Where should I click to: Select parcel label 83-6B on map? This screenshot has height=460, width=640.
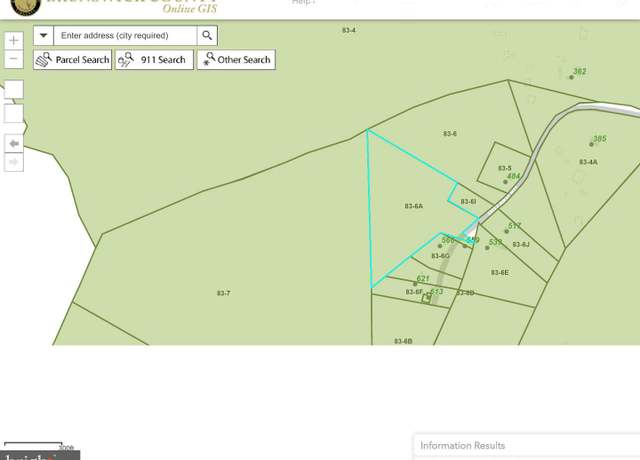(x=403, y=341)
